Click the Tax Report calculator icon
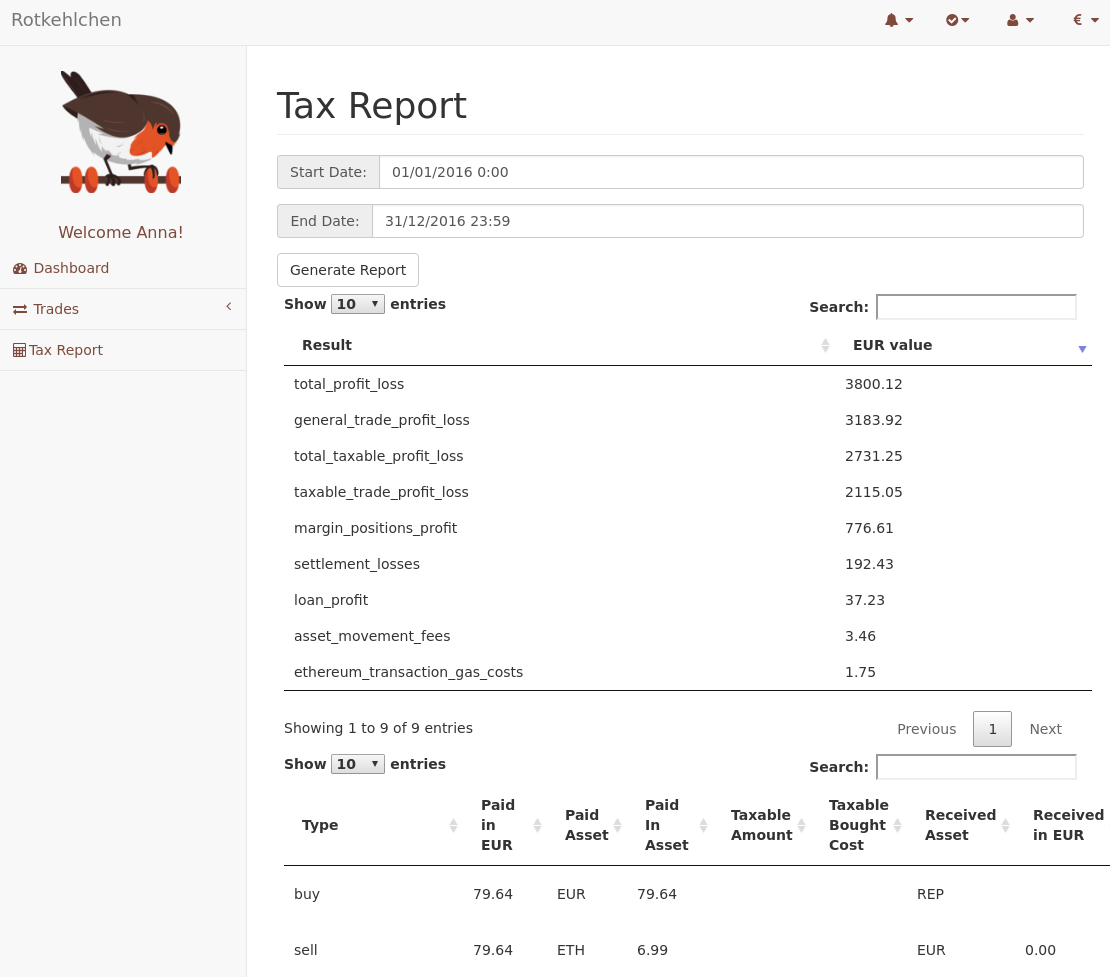Screen dimensions: 1110x977 (x=19, y=350)
